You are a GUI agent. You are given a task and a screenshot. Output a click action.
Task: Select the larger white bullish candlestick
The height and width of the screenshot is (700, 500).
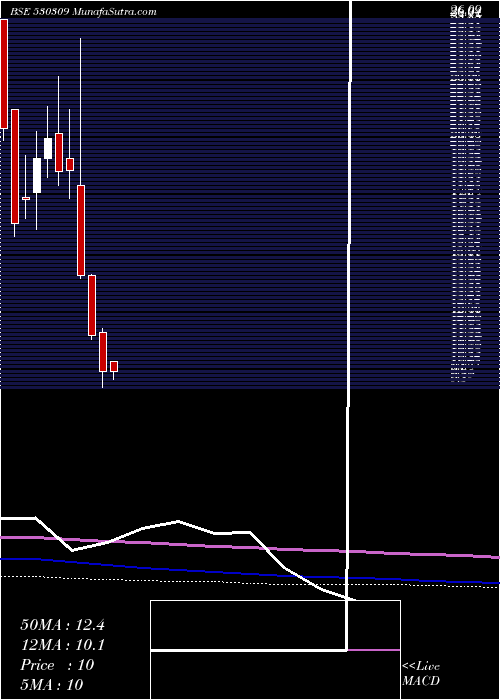click(37, 175)
